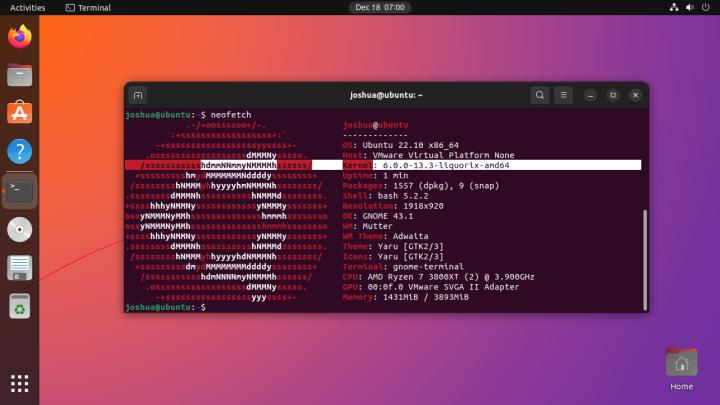Screen dimensions: 720x405
Task: Open the power icon system menu
Action: [705, 7]
